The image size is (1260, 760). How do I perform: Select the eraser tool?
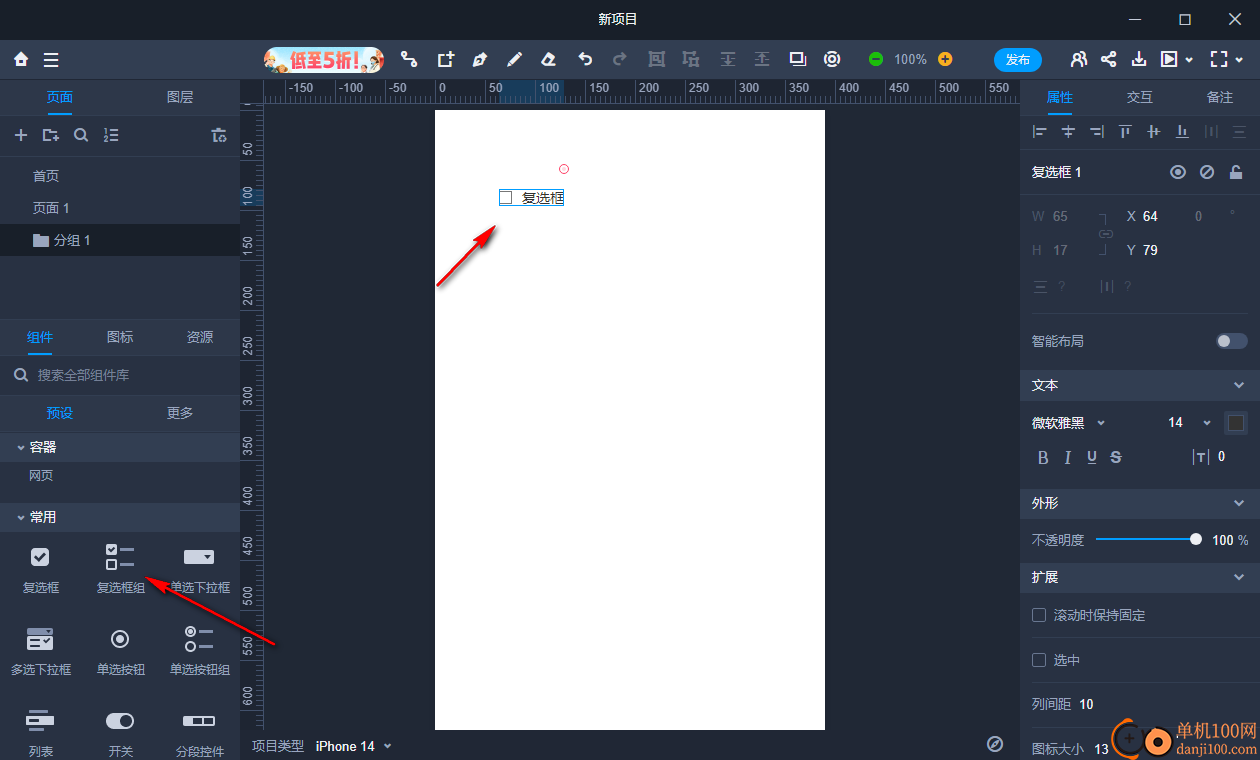(548, 60)
